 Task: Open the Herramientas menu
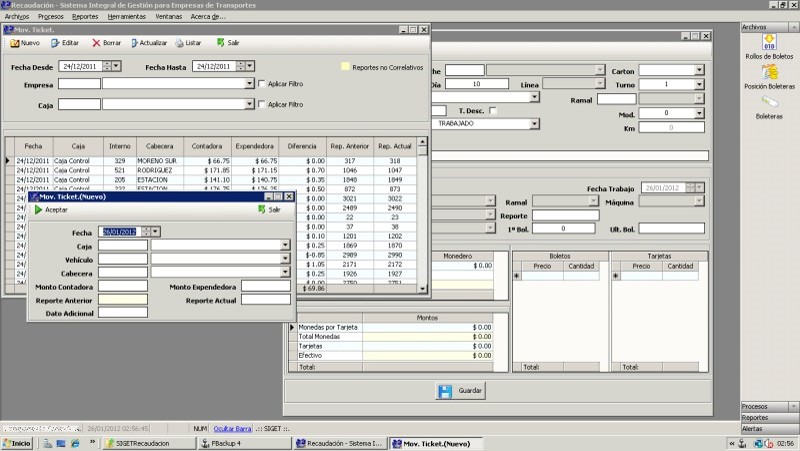127,17
